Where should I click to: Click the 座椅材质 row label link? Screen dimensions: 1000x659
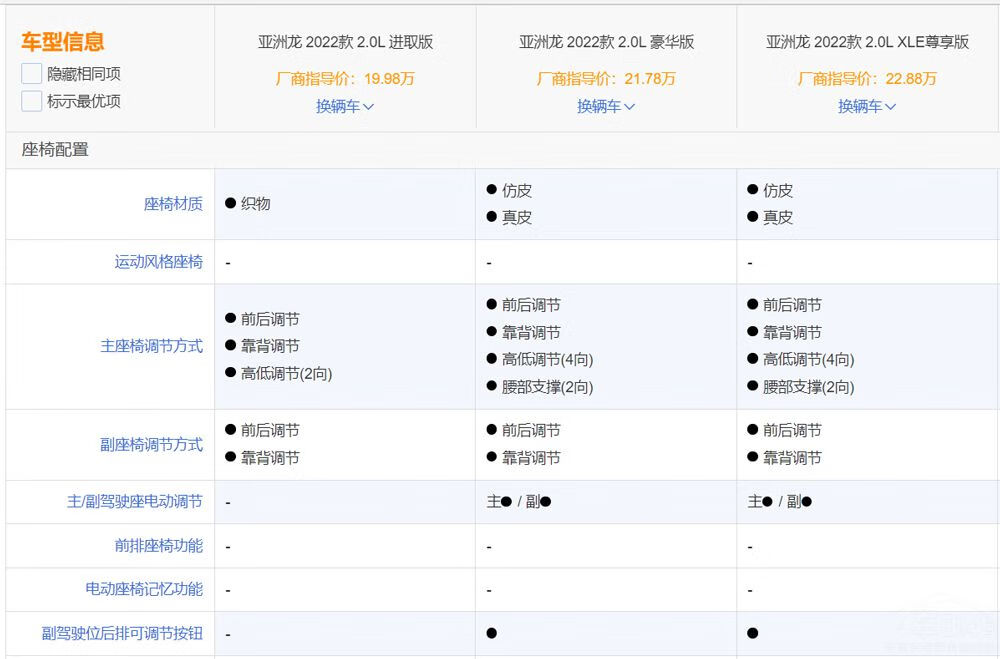pos(172,204)
